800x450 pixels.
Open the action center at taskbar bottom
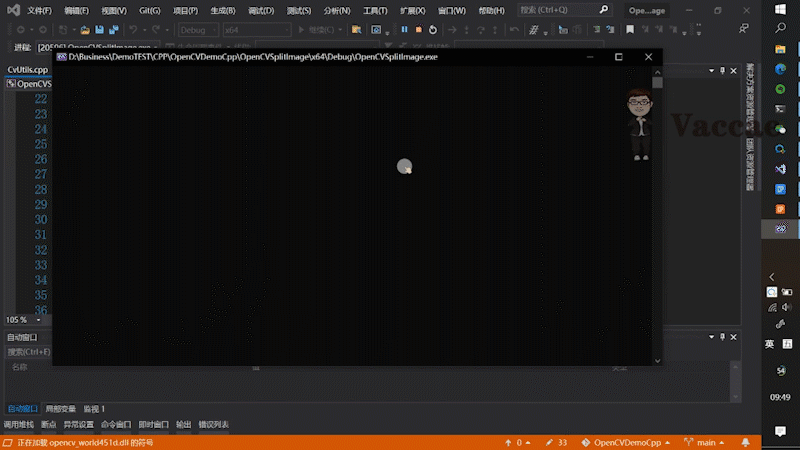click(x=780, y=432)
